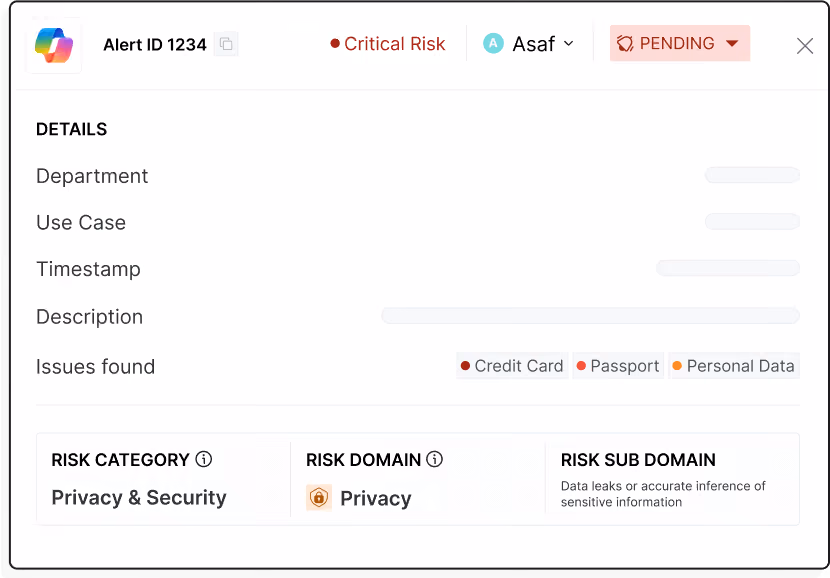Click the red Critical Risk dot
The image size is (830, 578).
pyautogui.click(x=335, y=43)
